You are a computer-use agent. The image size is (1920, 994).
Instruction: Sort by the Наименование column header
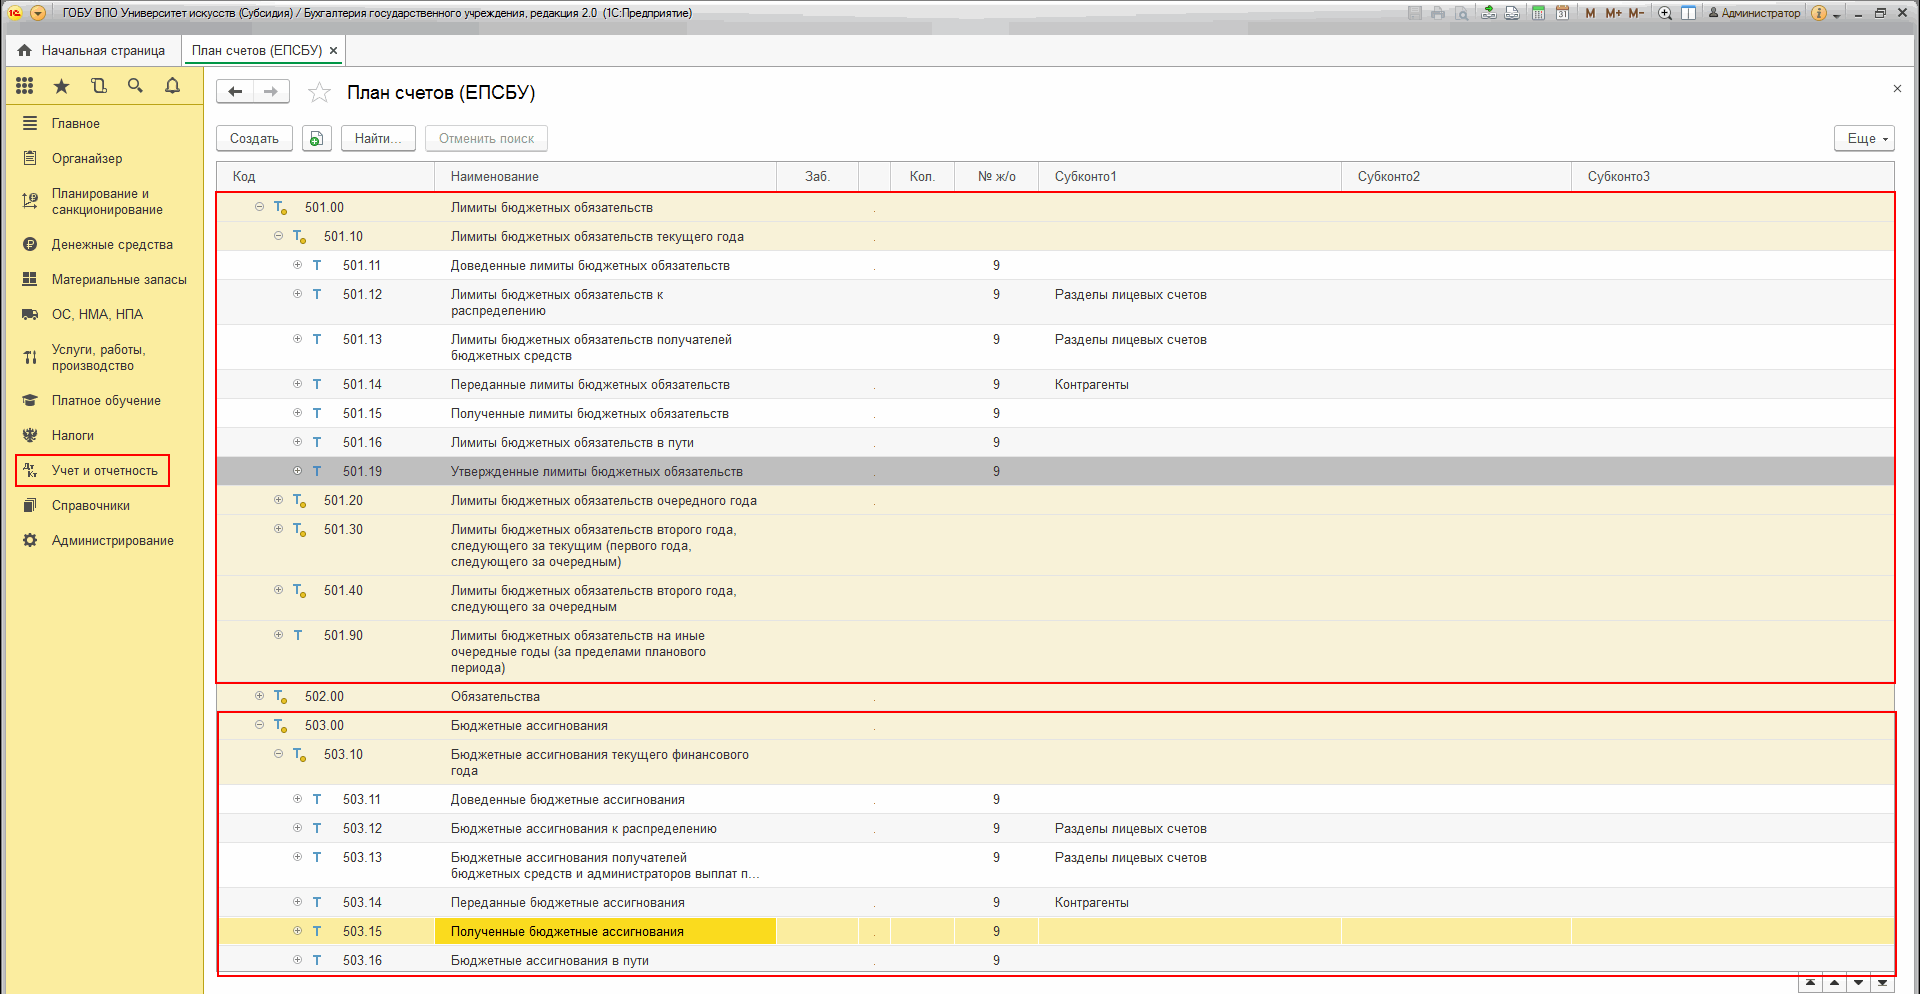tap(606, 176)
